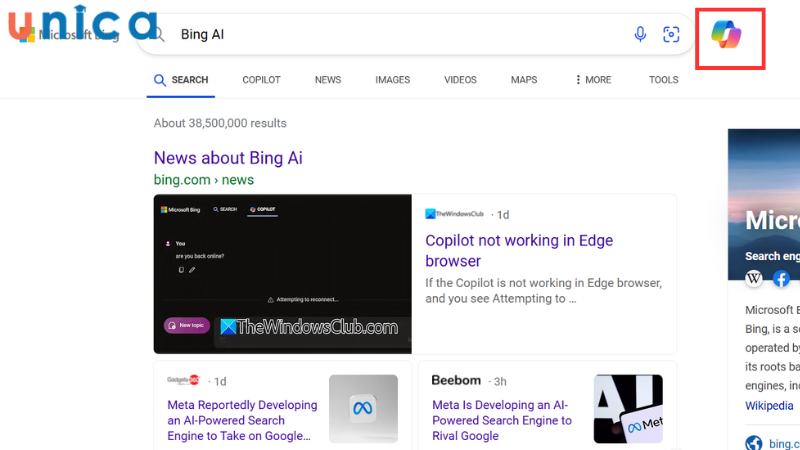The height and width of the screenshot is (450, 800).
Task: Click the globe icon beside bing.com
Action: 754,443
